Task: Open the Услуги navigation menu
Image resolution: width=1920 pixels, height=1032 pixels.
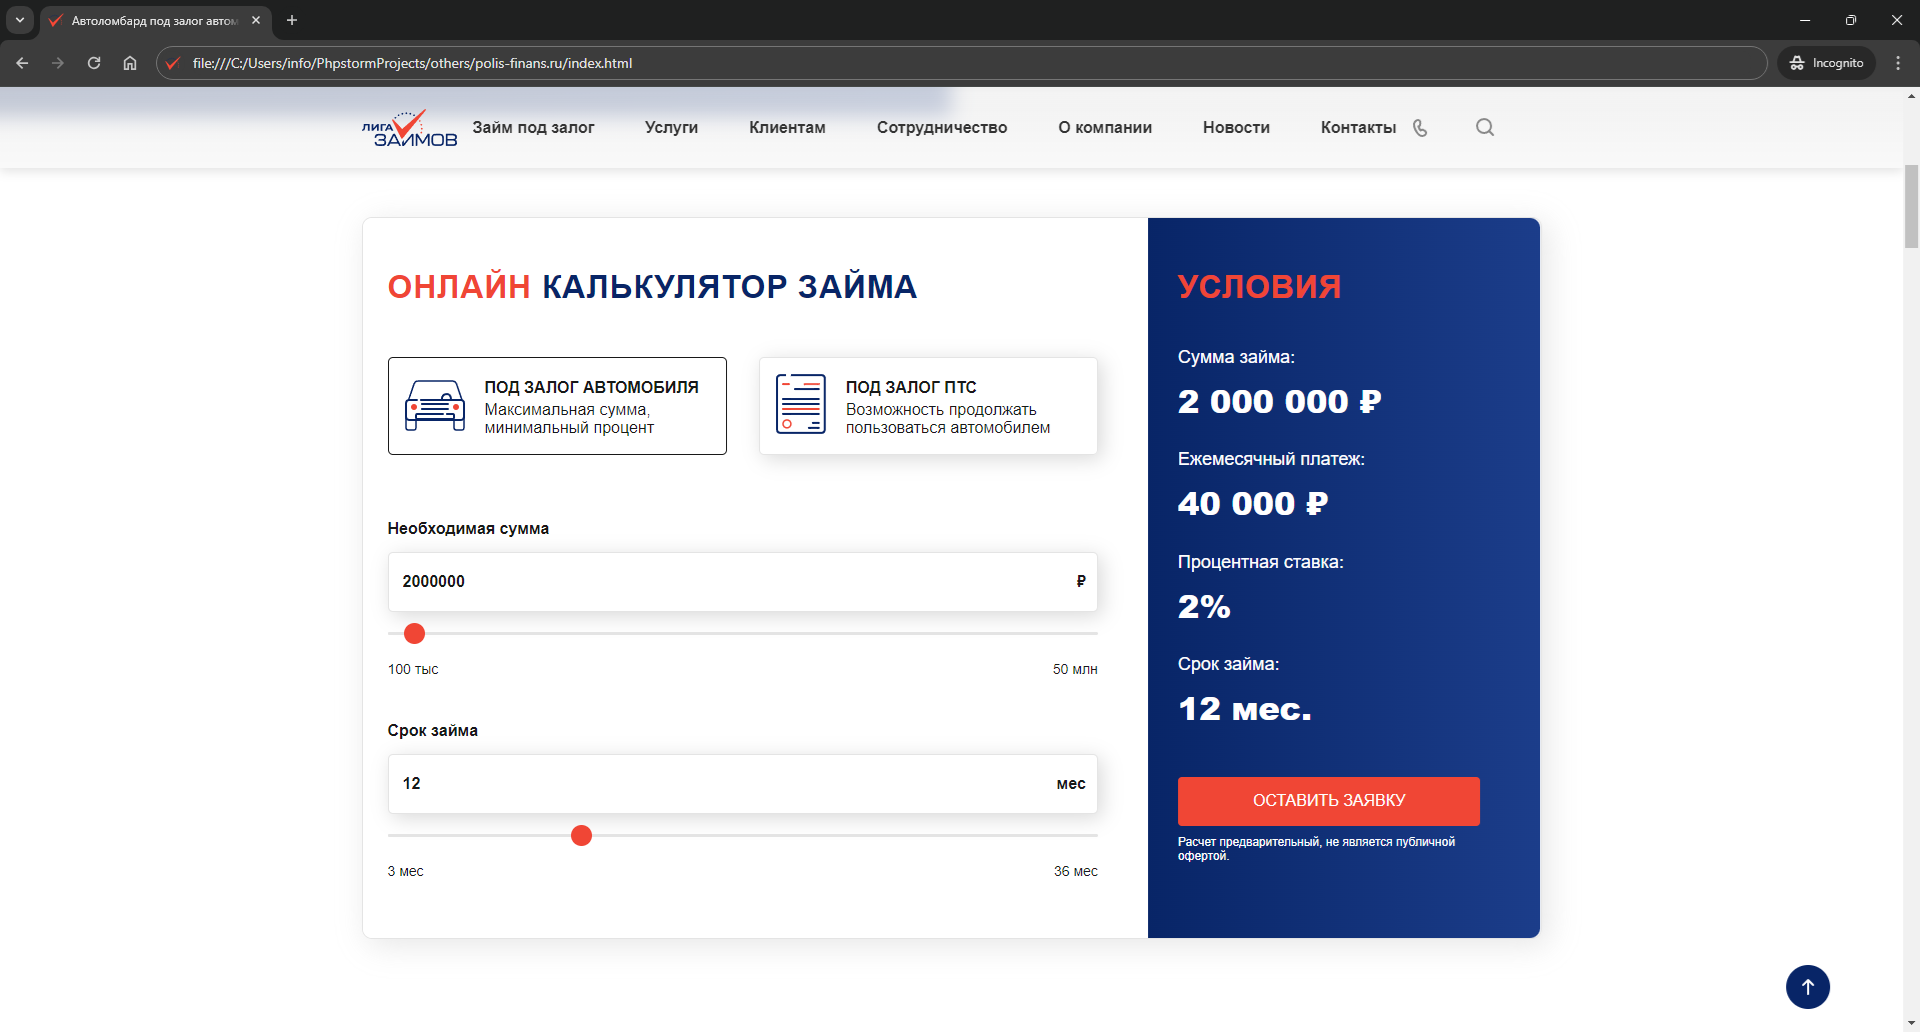Action: [671, 128]
